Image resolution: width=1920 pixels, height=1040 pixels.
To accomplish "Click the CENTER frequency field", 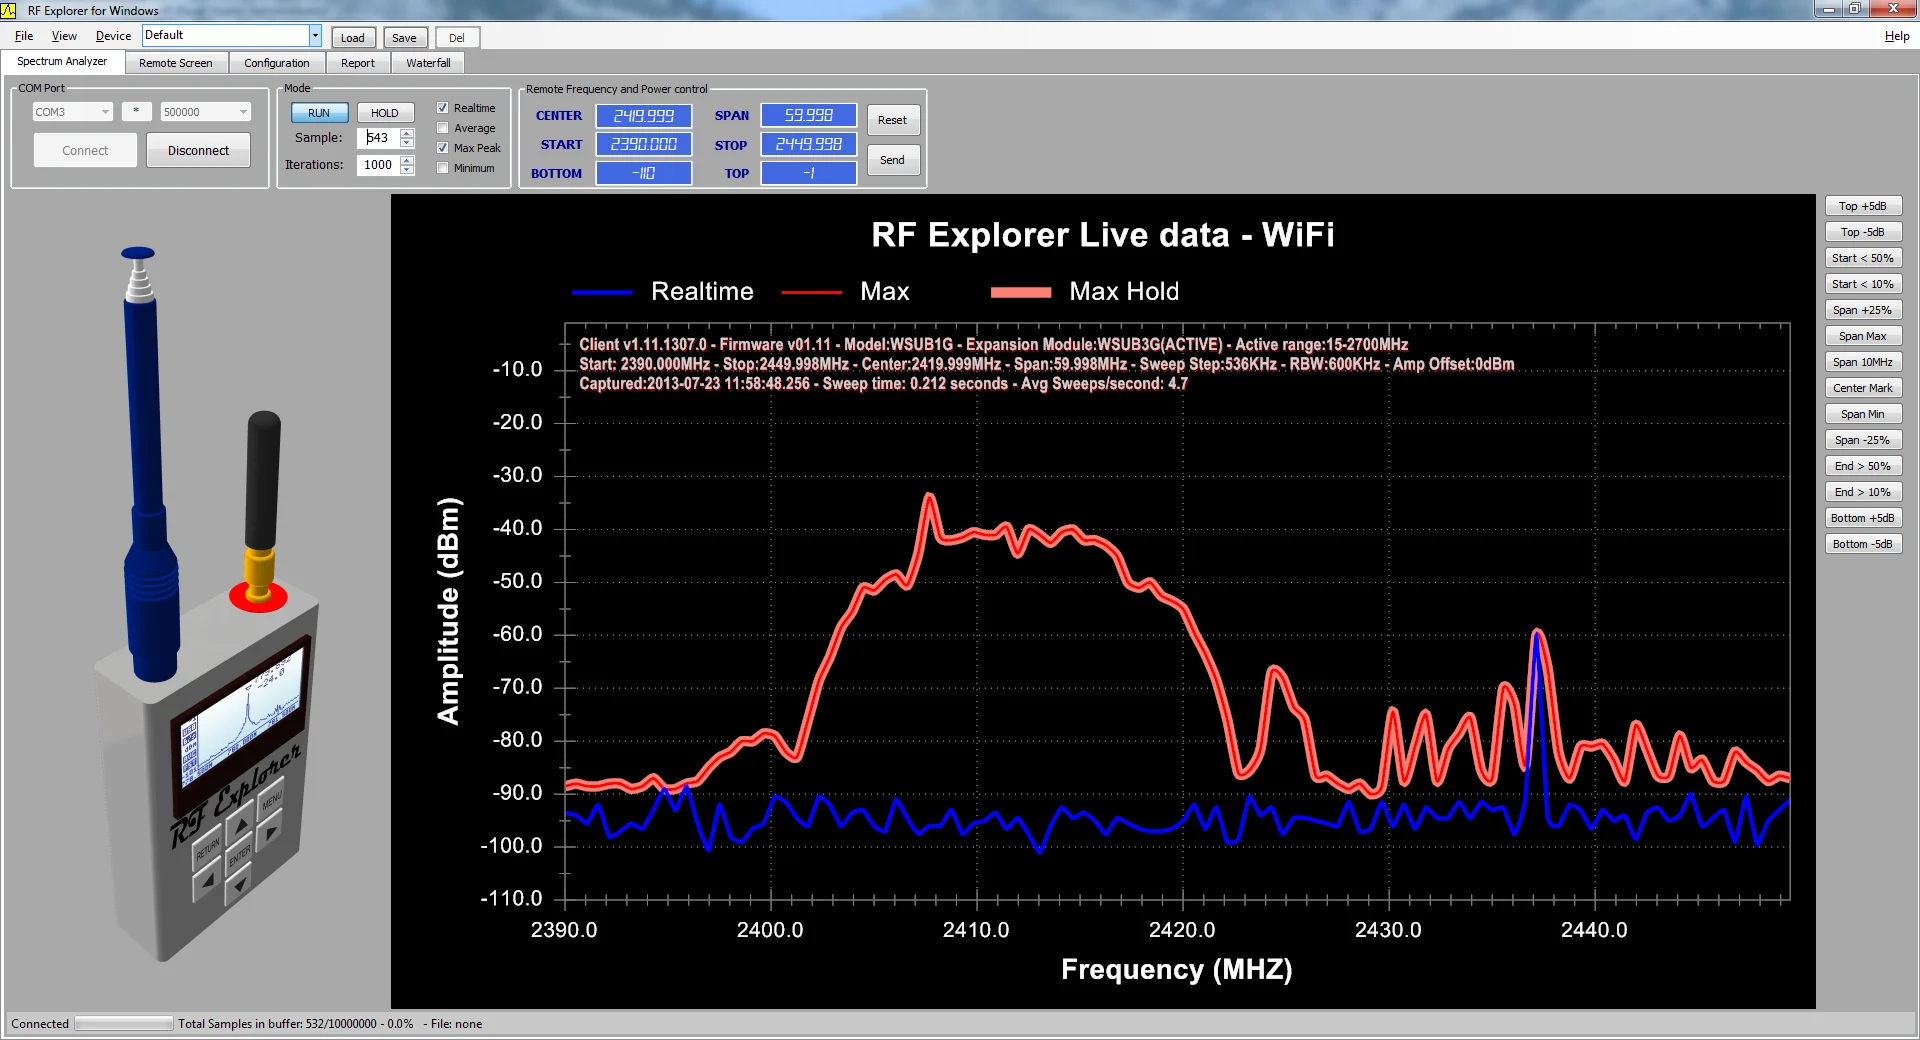I will (x=644, y=116).
